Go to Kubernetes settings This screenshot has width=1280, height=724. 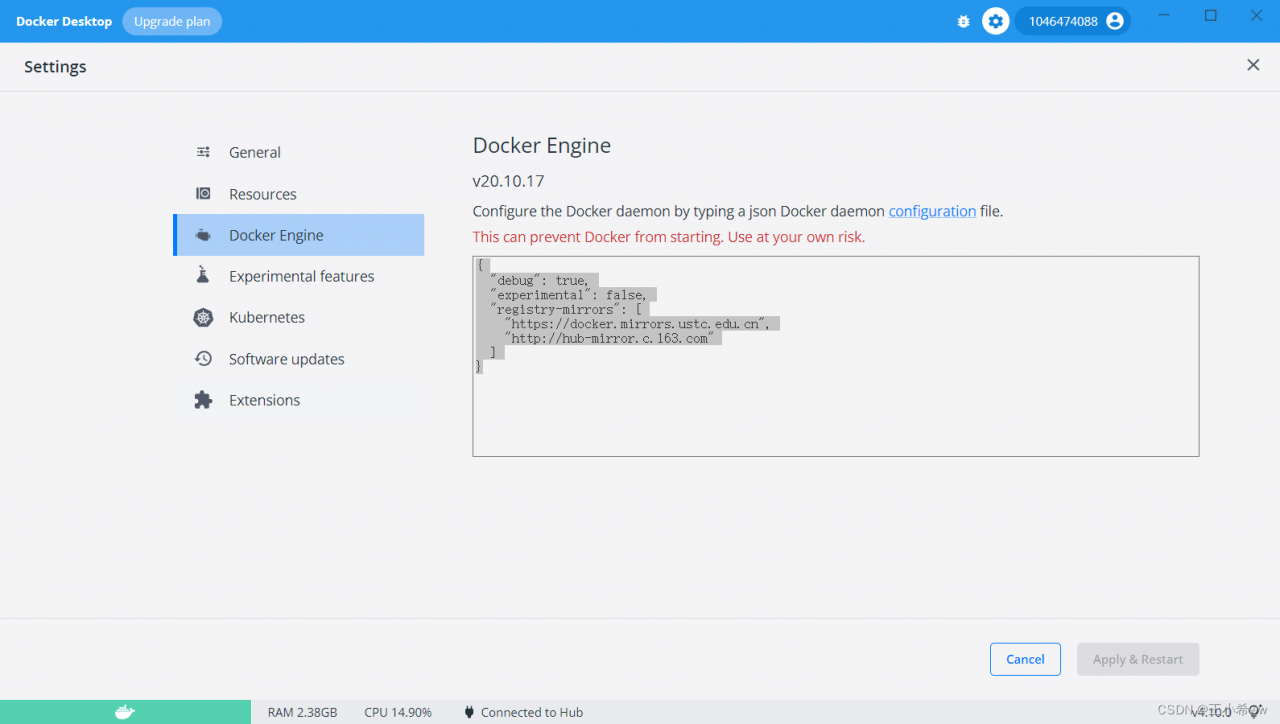click(x=267, y=318)
